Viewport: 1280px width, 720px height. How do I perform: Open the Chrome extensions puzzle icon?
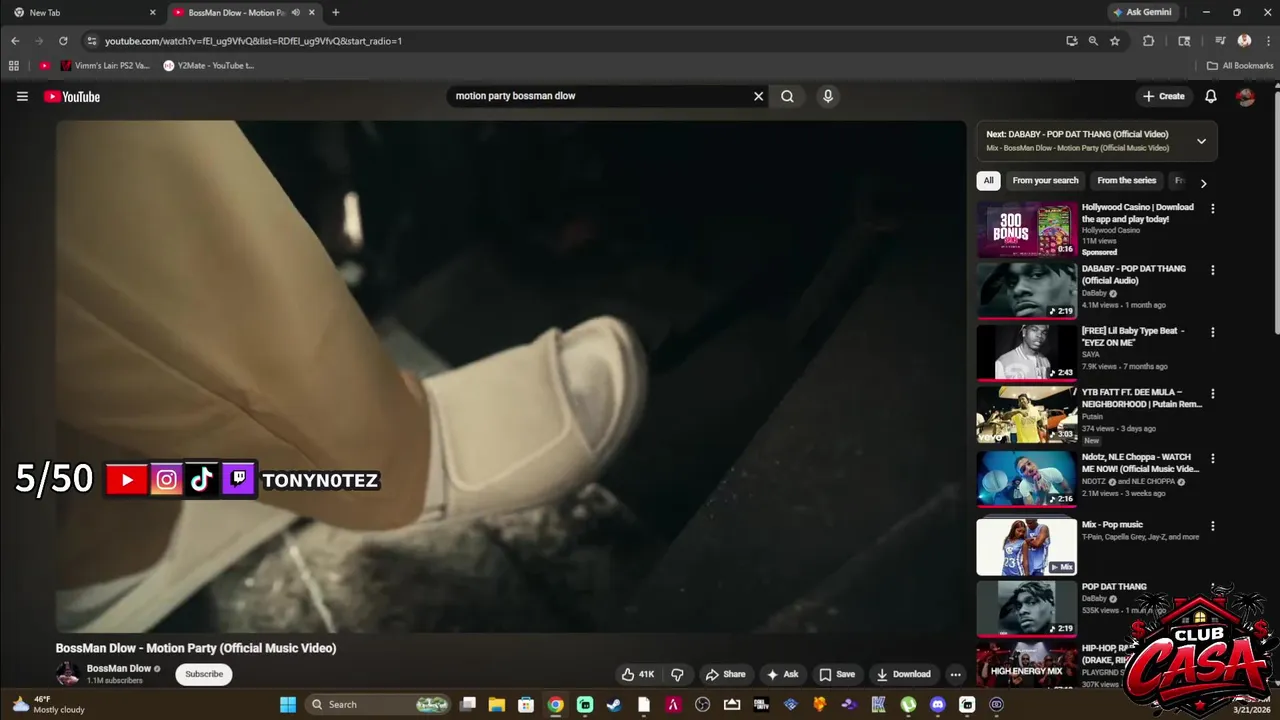pyautogui.click(x=1148, y=41)
